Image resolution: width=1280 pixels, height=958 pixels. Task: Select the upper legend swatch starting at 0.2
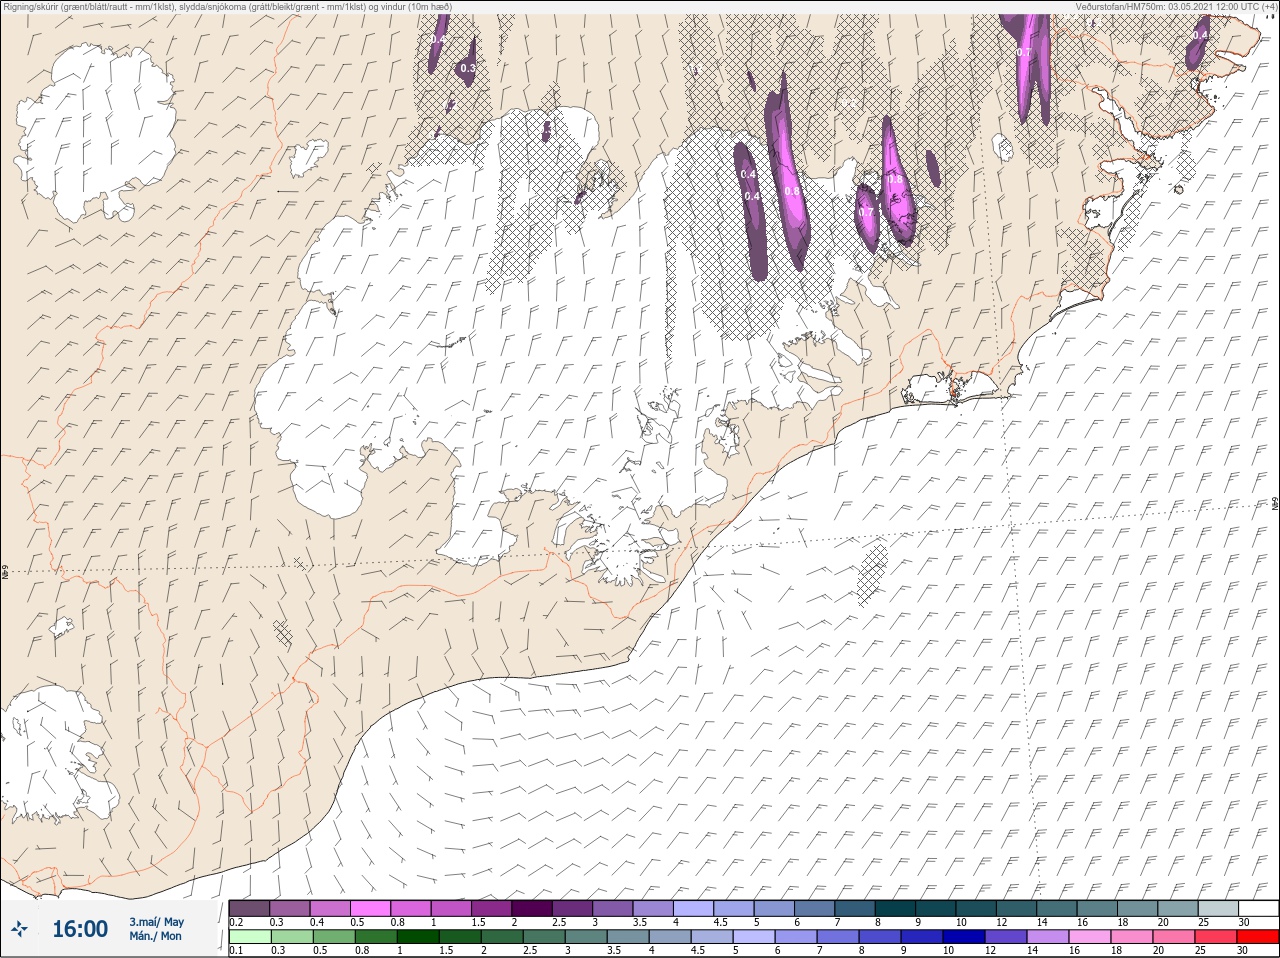click(249, 909)
